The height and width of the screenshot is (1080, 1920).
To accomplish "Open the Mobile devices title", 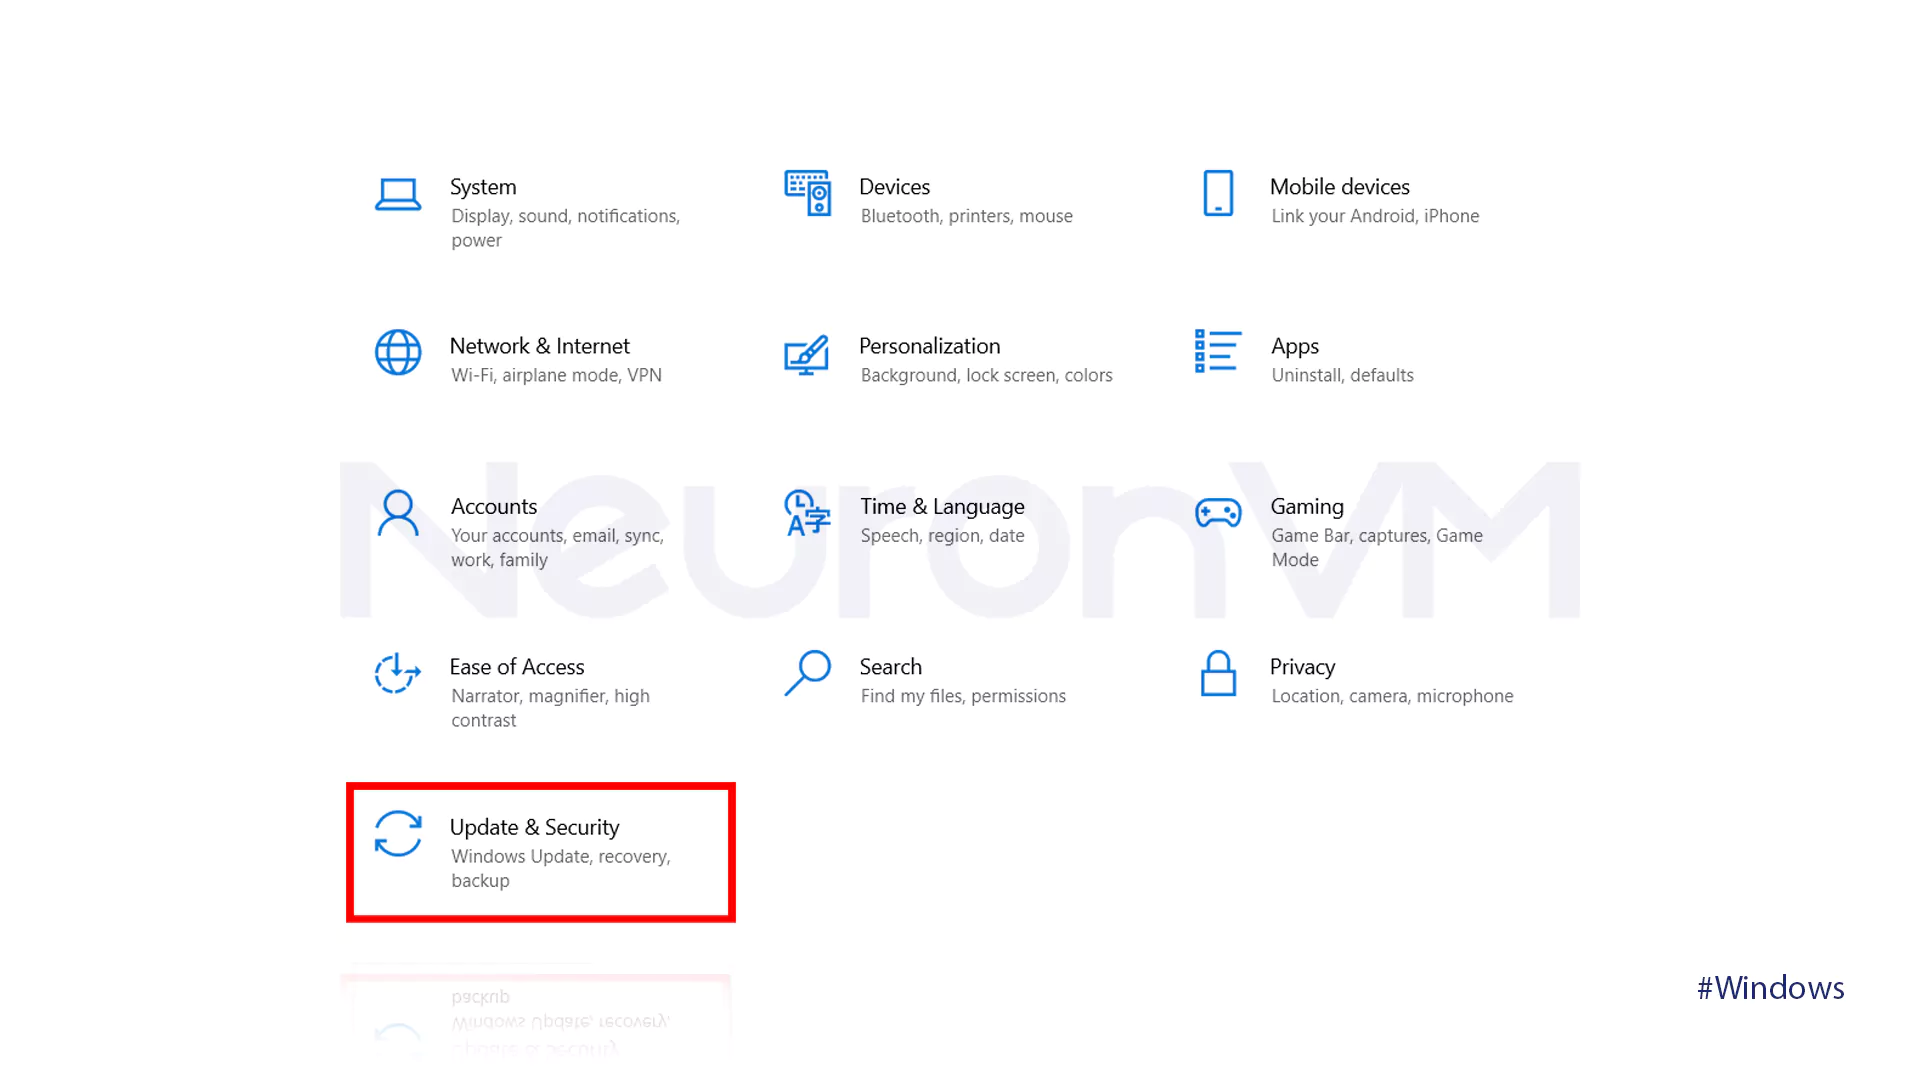I will point(1340,187).
